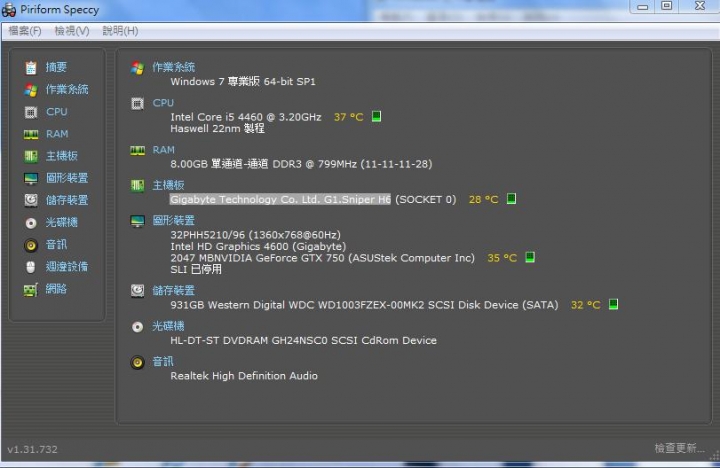This screenshot has height=468, width=720.
Task: Click the Haswell 22nm 製程 text
Action: tap(217, 129)
